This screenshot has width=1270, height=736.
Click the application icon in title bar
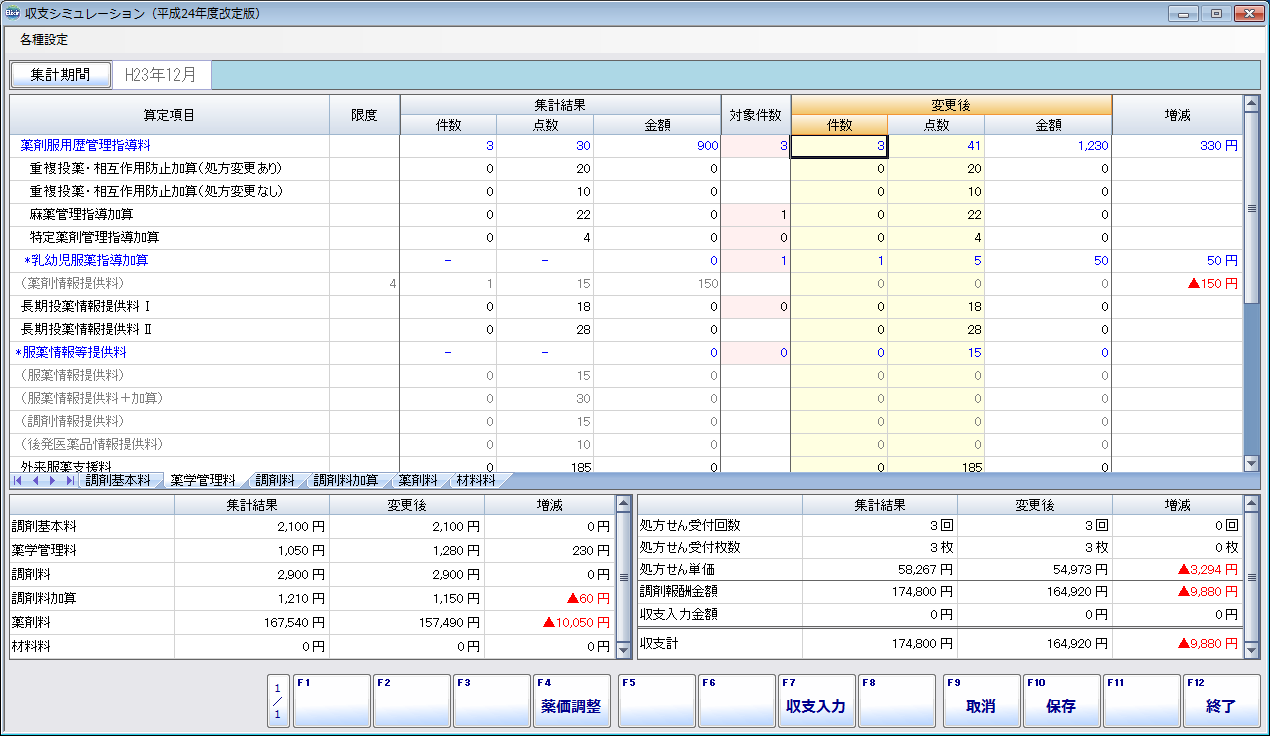[x=12, y=14]
